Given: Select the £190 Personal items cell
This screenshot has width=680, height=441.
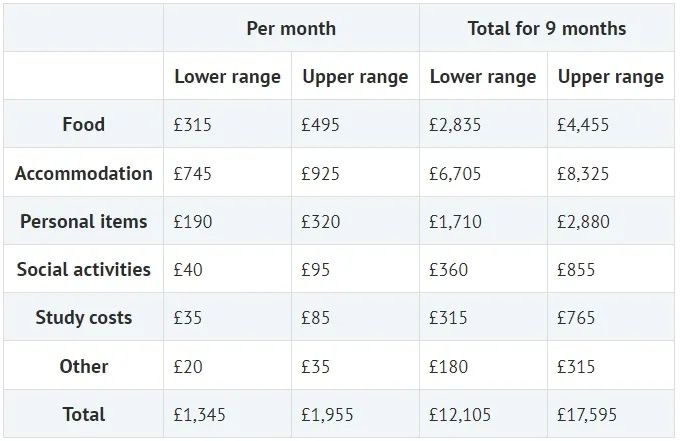Looking at the screenshot, I should point(193,221).
